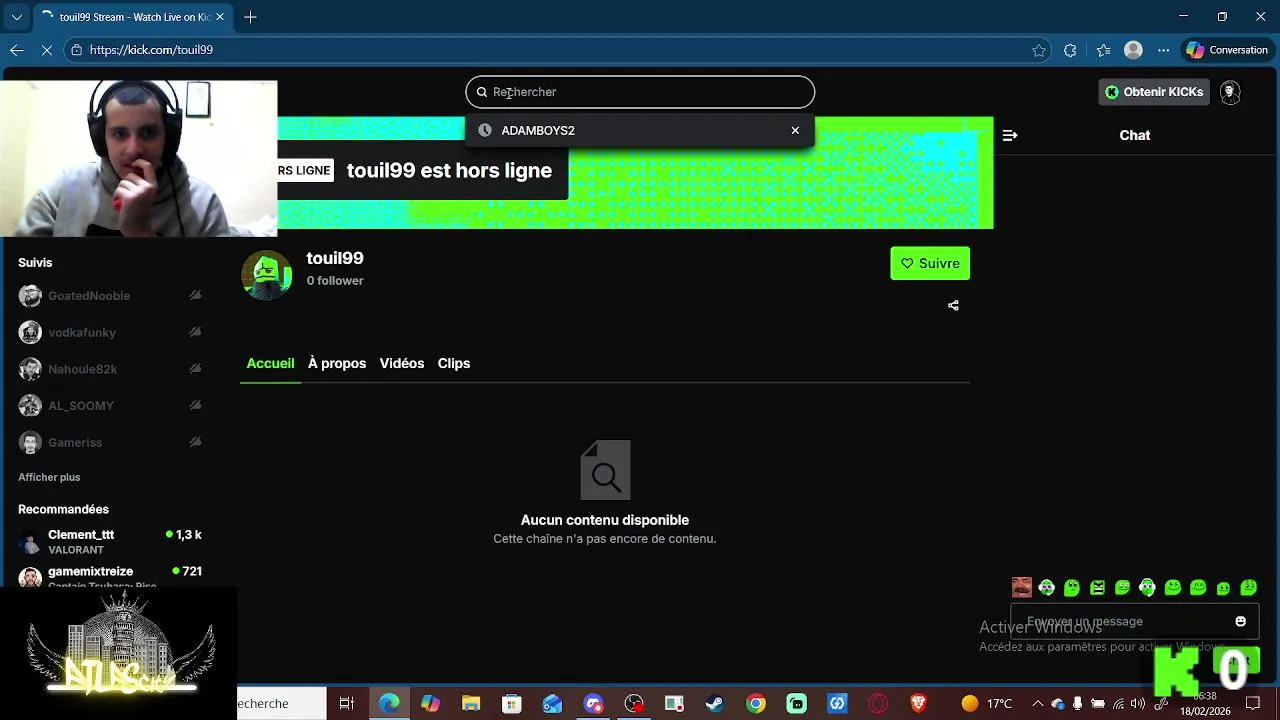The width and height of the screenshot is (1280, 720).
Task: View site information icon in address bar
Action: click(x=76, y=50)
